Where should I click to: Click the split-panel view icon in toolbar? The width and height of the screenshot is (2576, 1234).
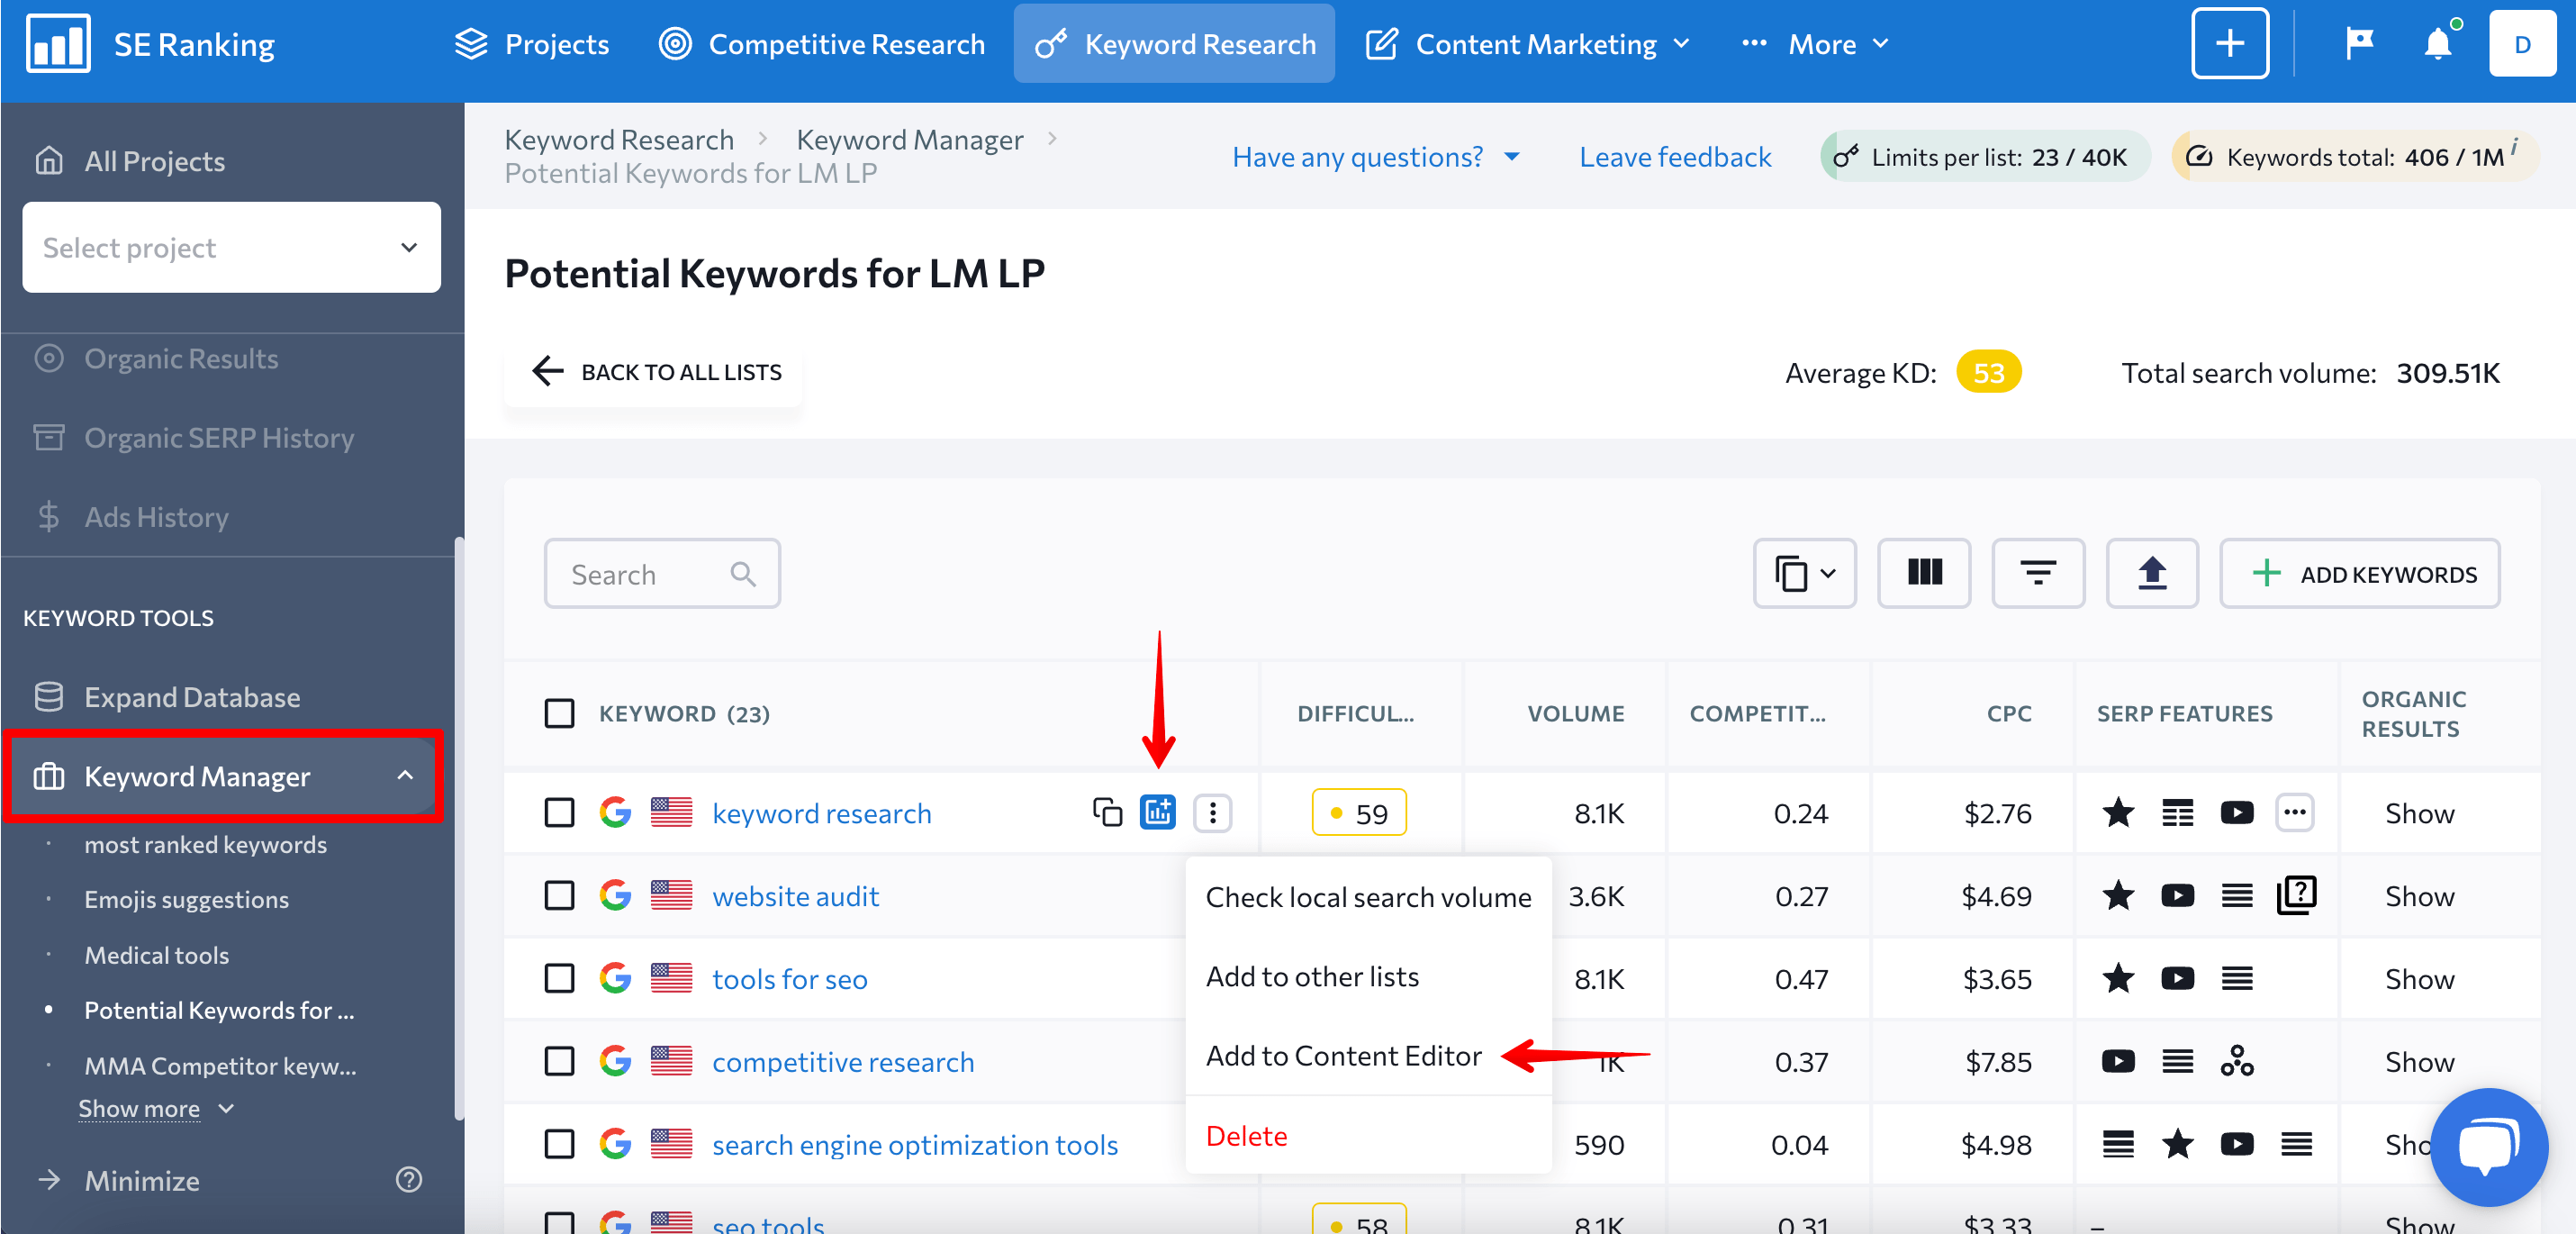(1922, 574)
